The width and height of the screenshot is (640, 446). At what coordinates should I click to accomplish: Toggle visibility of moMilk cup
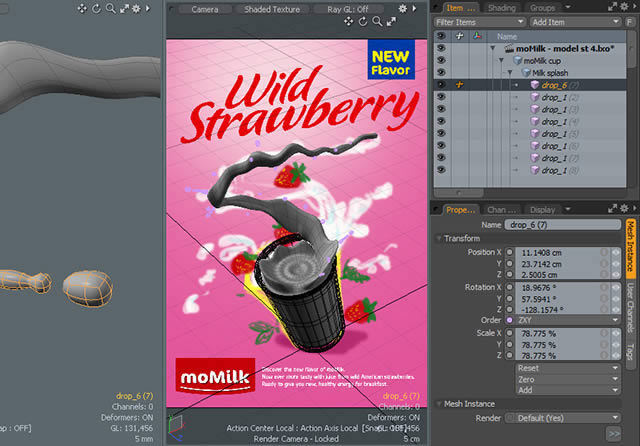(x=441, y=60)
